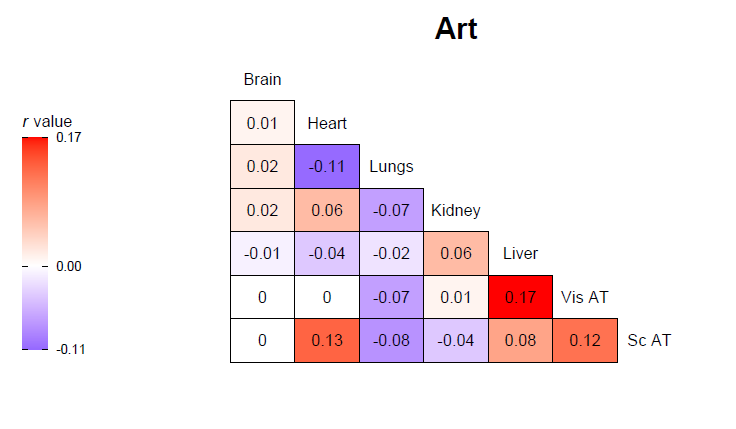The height and width of the screenshot is (429, 736).
Task: Click the 0.13 cell in the Sc AT row
Action: (x=327, y=341)
